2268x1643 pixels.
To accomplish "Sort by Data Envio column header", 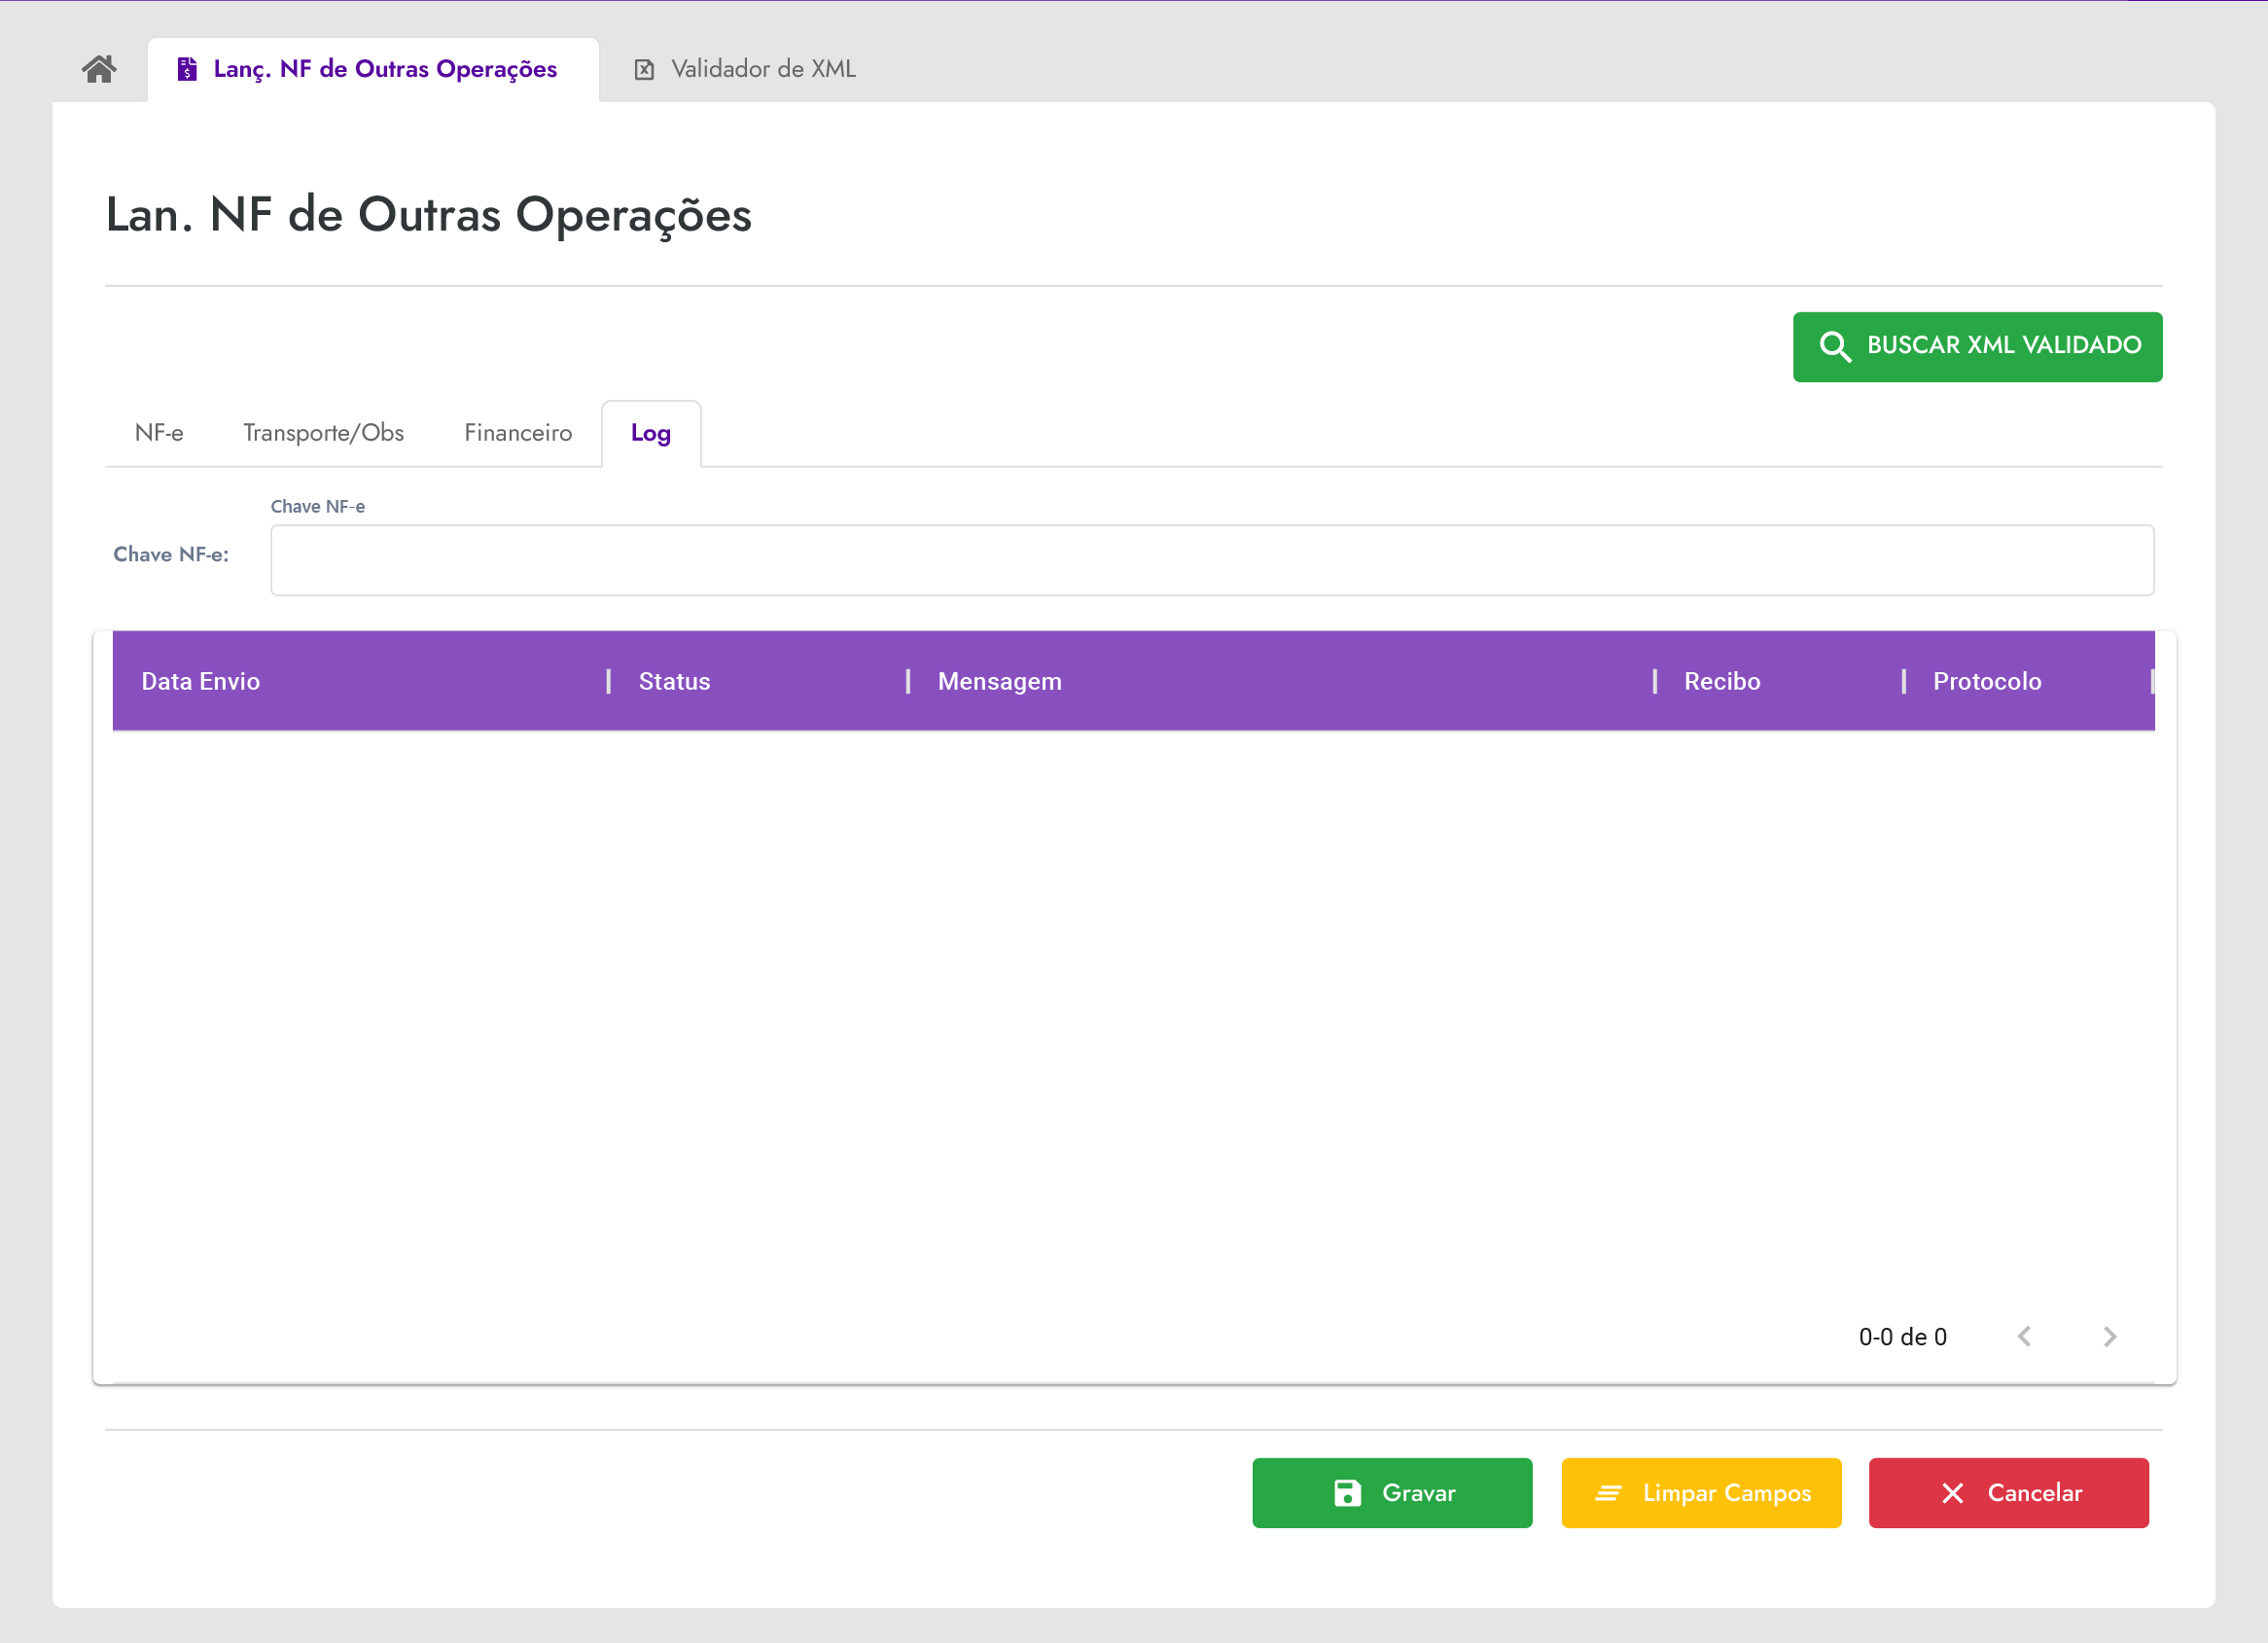I will click(x=201, y=681).
